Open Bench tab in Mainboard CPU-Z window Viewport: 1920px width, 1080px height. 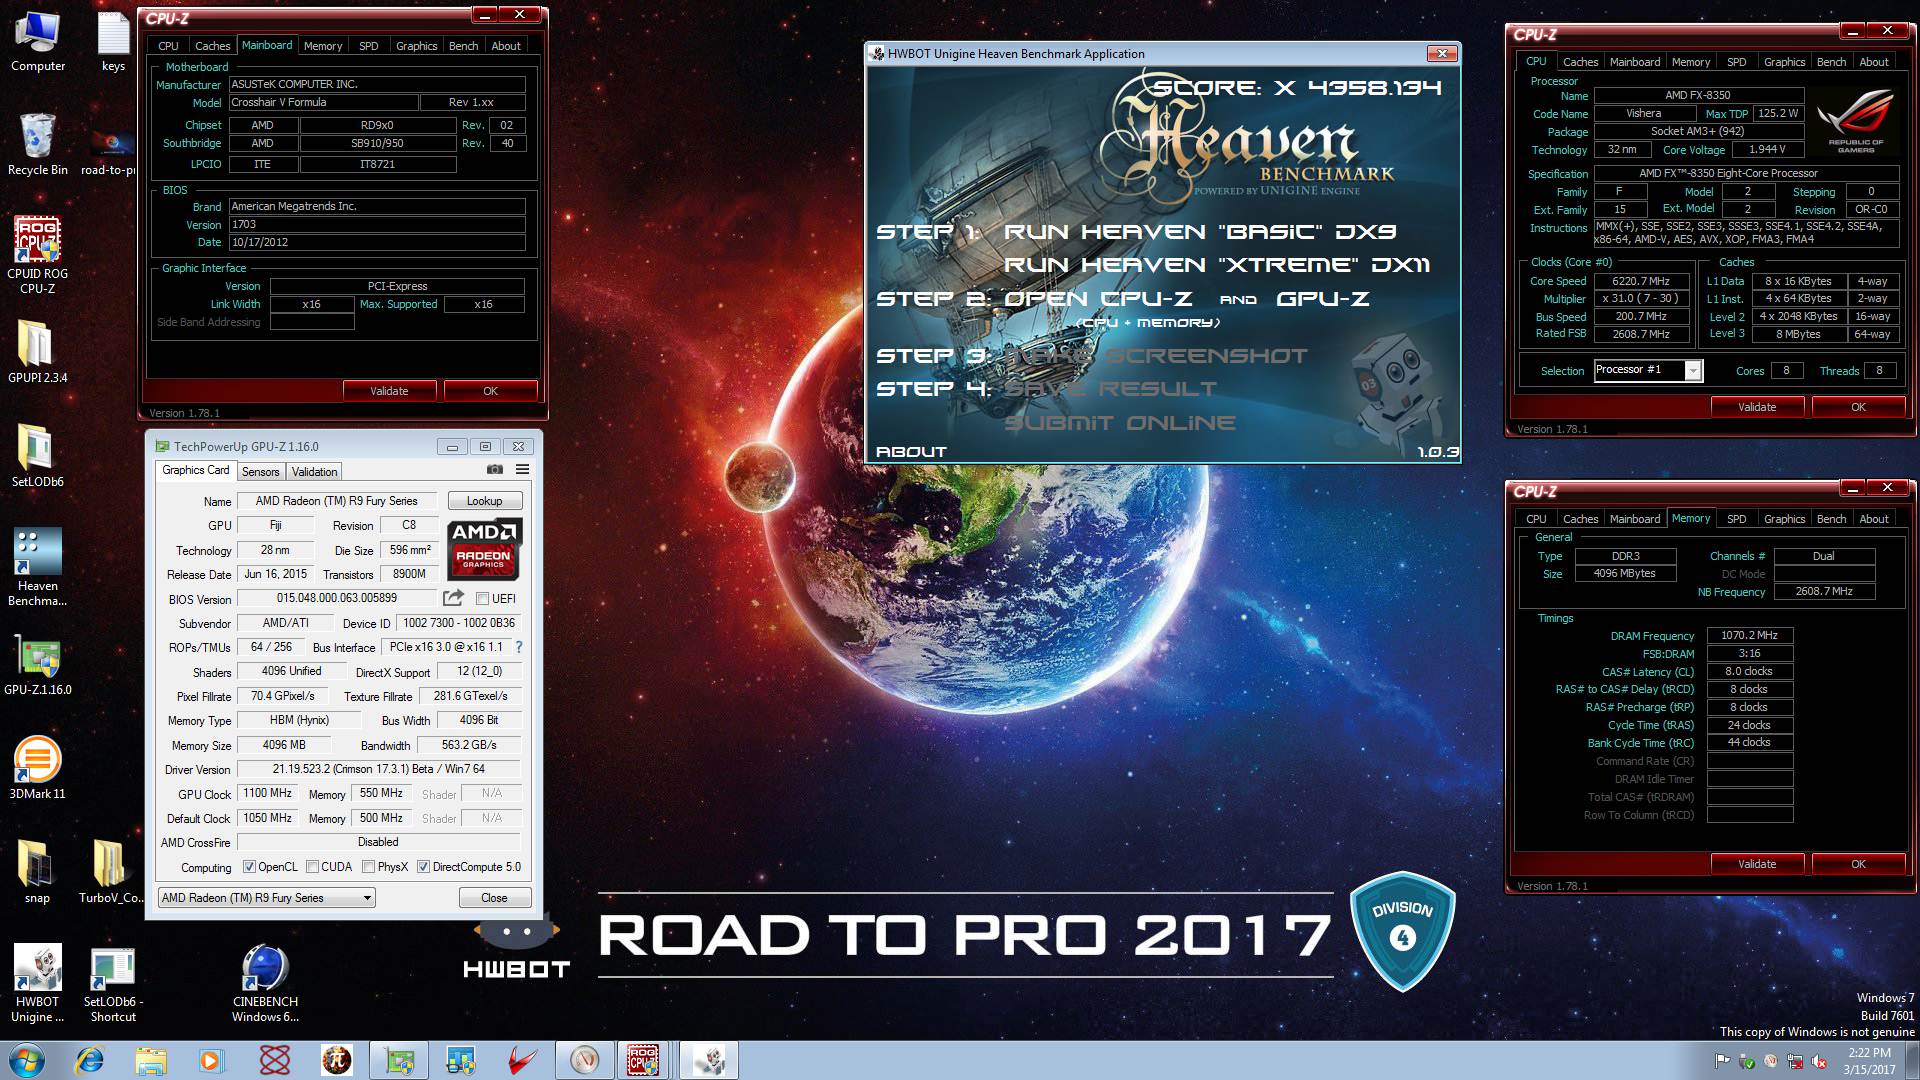click(x=463, y=46)
